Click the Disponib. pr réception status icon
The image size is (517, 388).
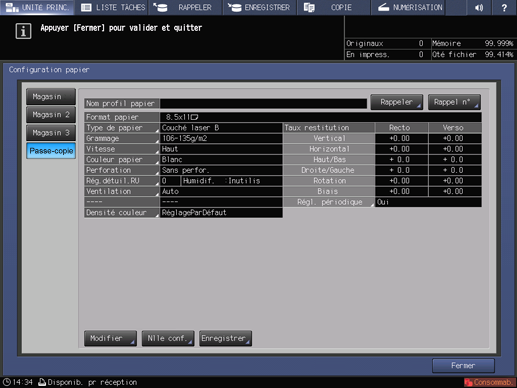pyautogui.click(x=42, y=382)
